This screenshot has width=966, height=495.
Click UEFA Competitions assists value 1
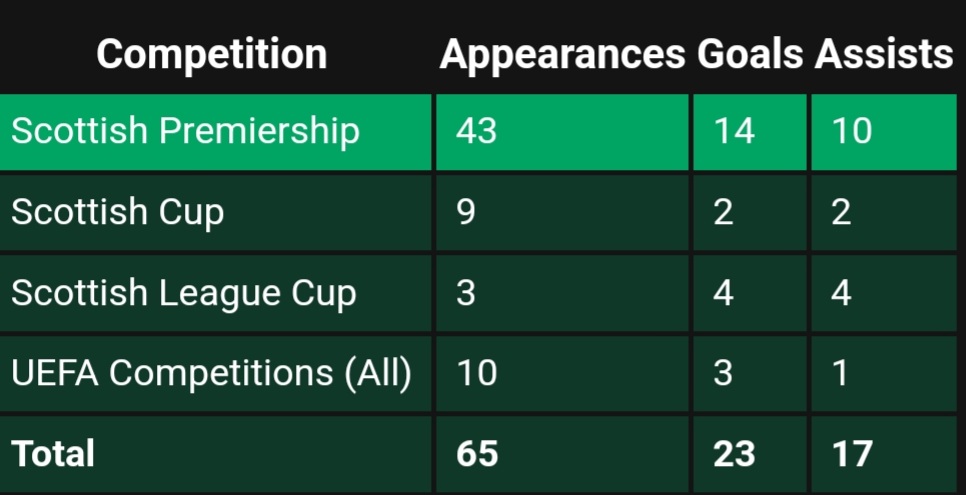coord(840,374)
